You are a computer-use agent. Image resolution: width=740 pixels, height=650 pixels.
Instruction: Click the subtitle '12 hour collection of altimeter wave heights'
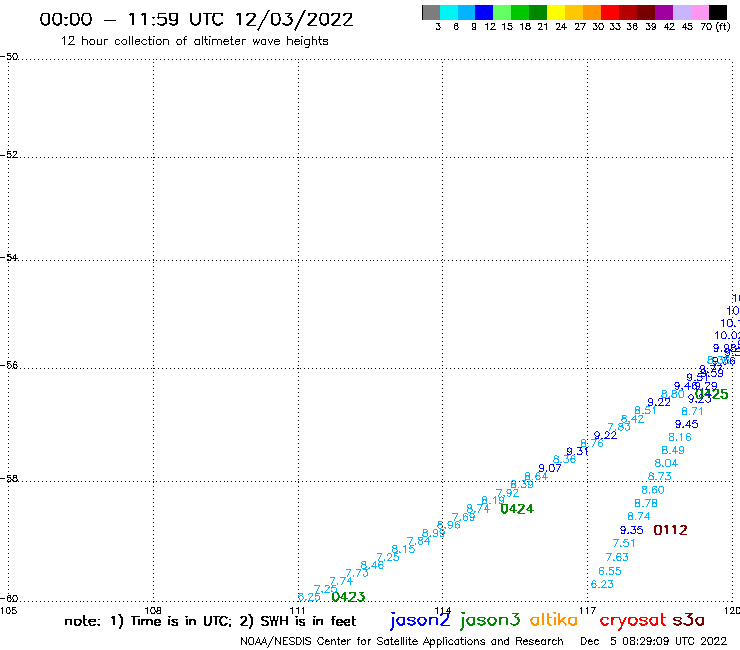click(194, 41)
